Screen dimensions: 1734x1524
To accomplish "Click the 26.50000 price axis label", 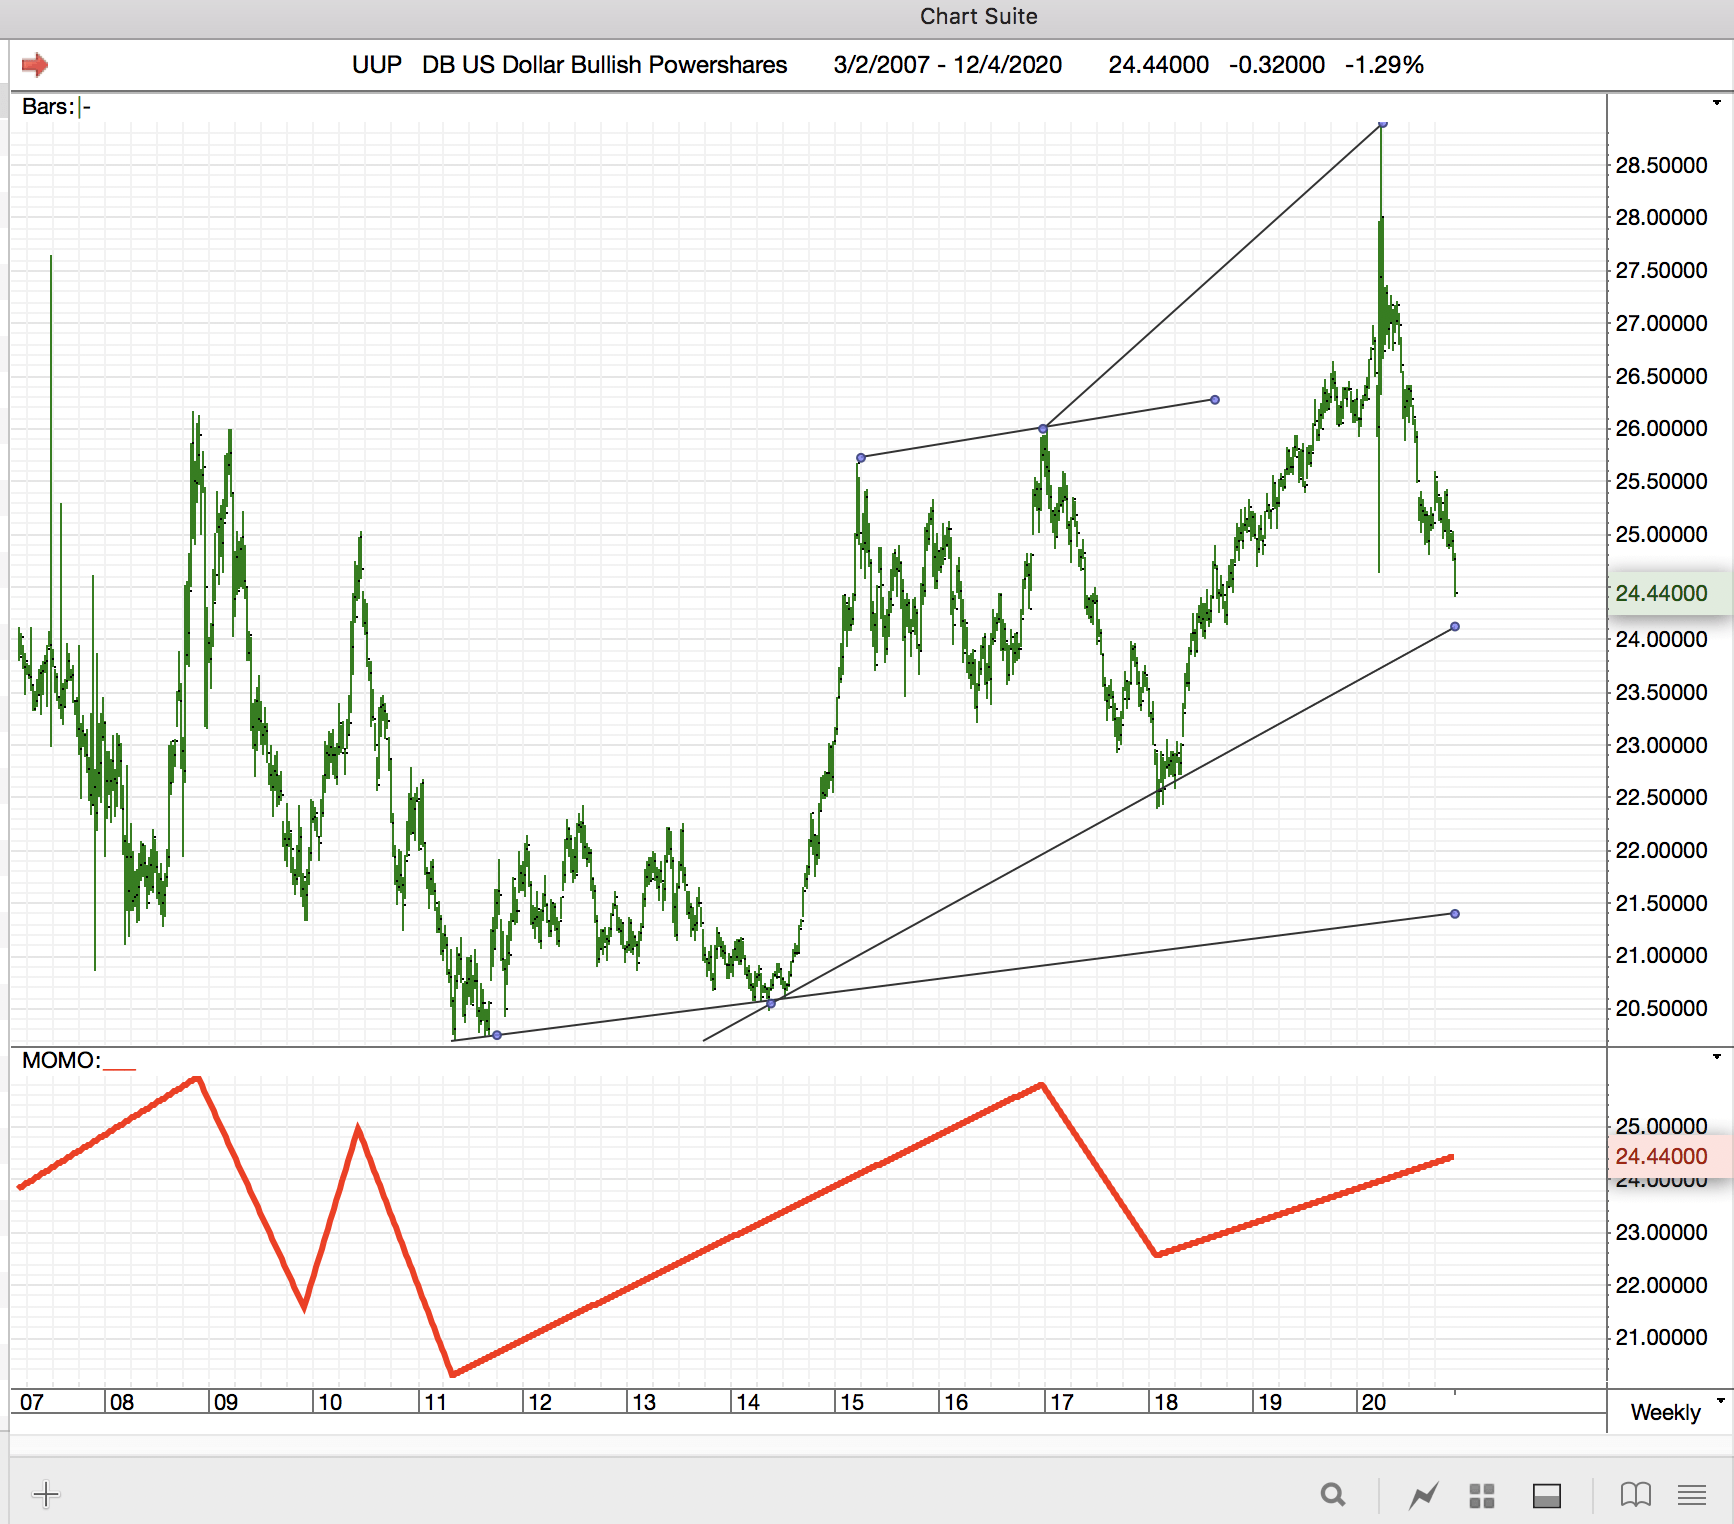I will coord(1662,376).
